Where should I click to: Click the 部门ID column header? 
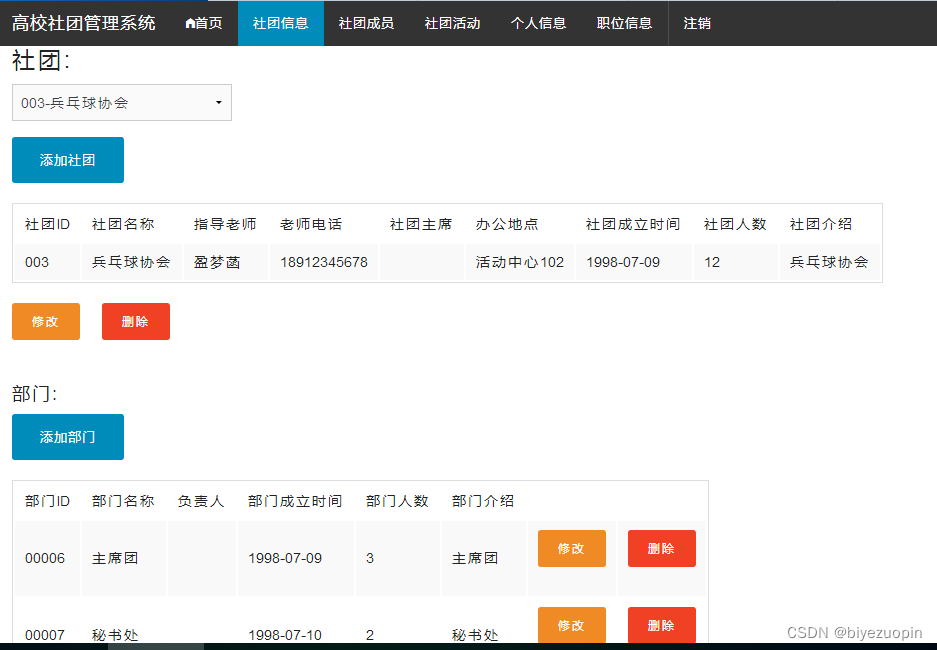click(47, 501)
